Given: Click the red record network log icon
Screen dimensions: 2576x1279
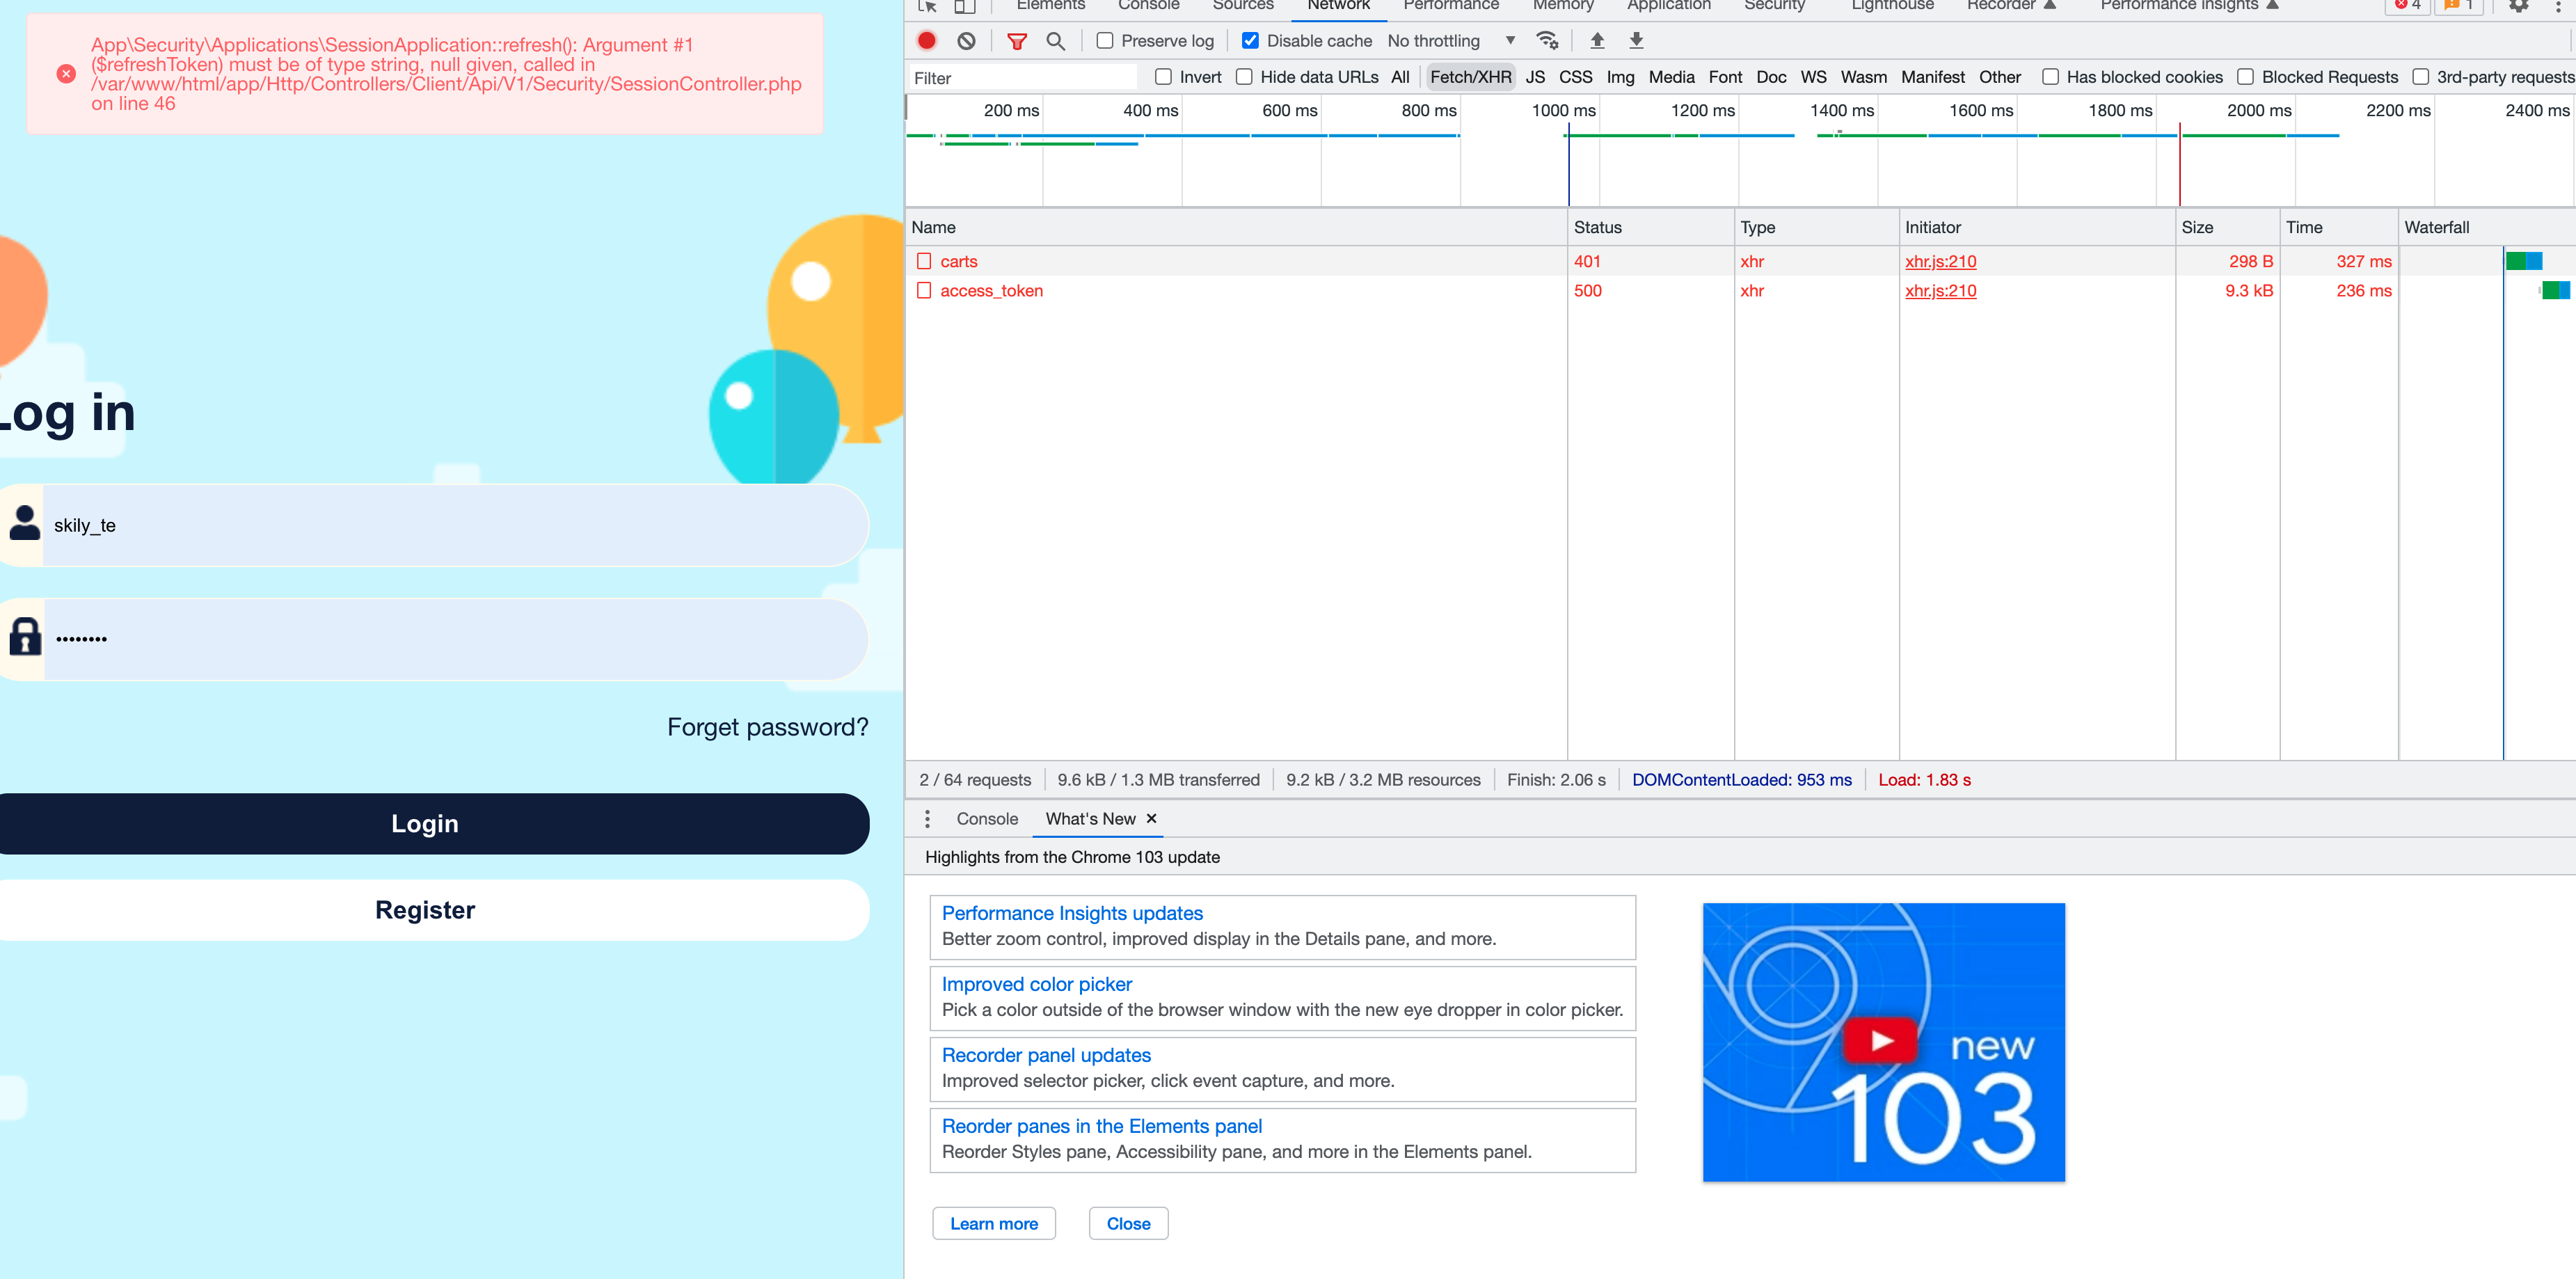Looking at the screenshot, I should tap(927, 41).
